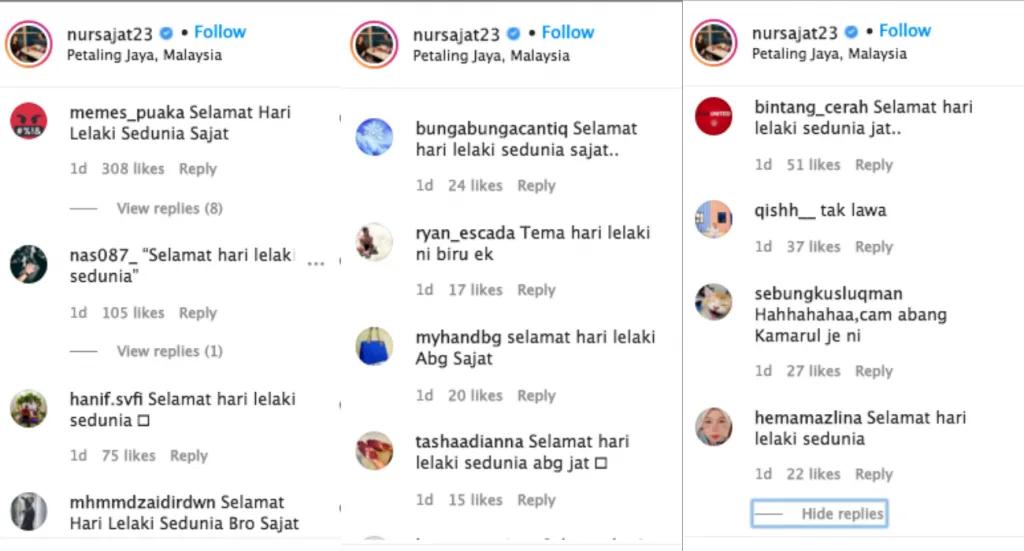
Task: Open Petaling Jaya, Malaysia location in left panel
Action: tap(144, 55)
